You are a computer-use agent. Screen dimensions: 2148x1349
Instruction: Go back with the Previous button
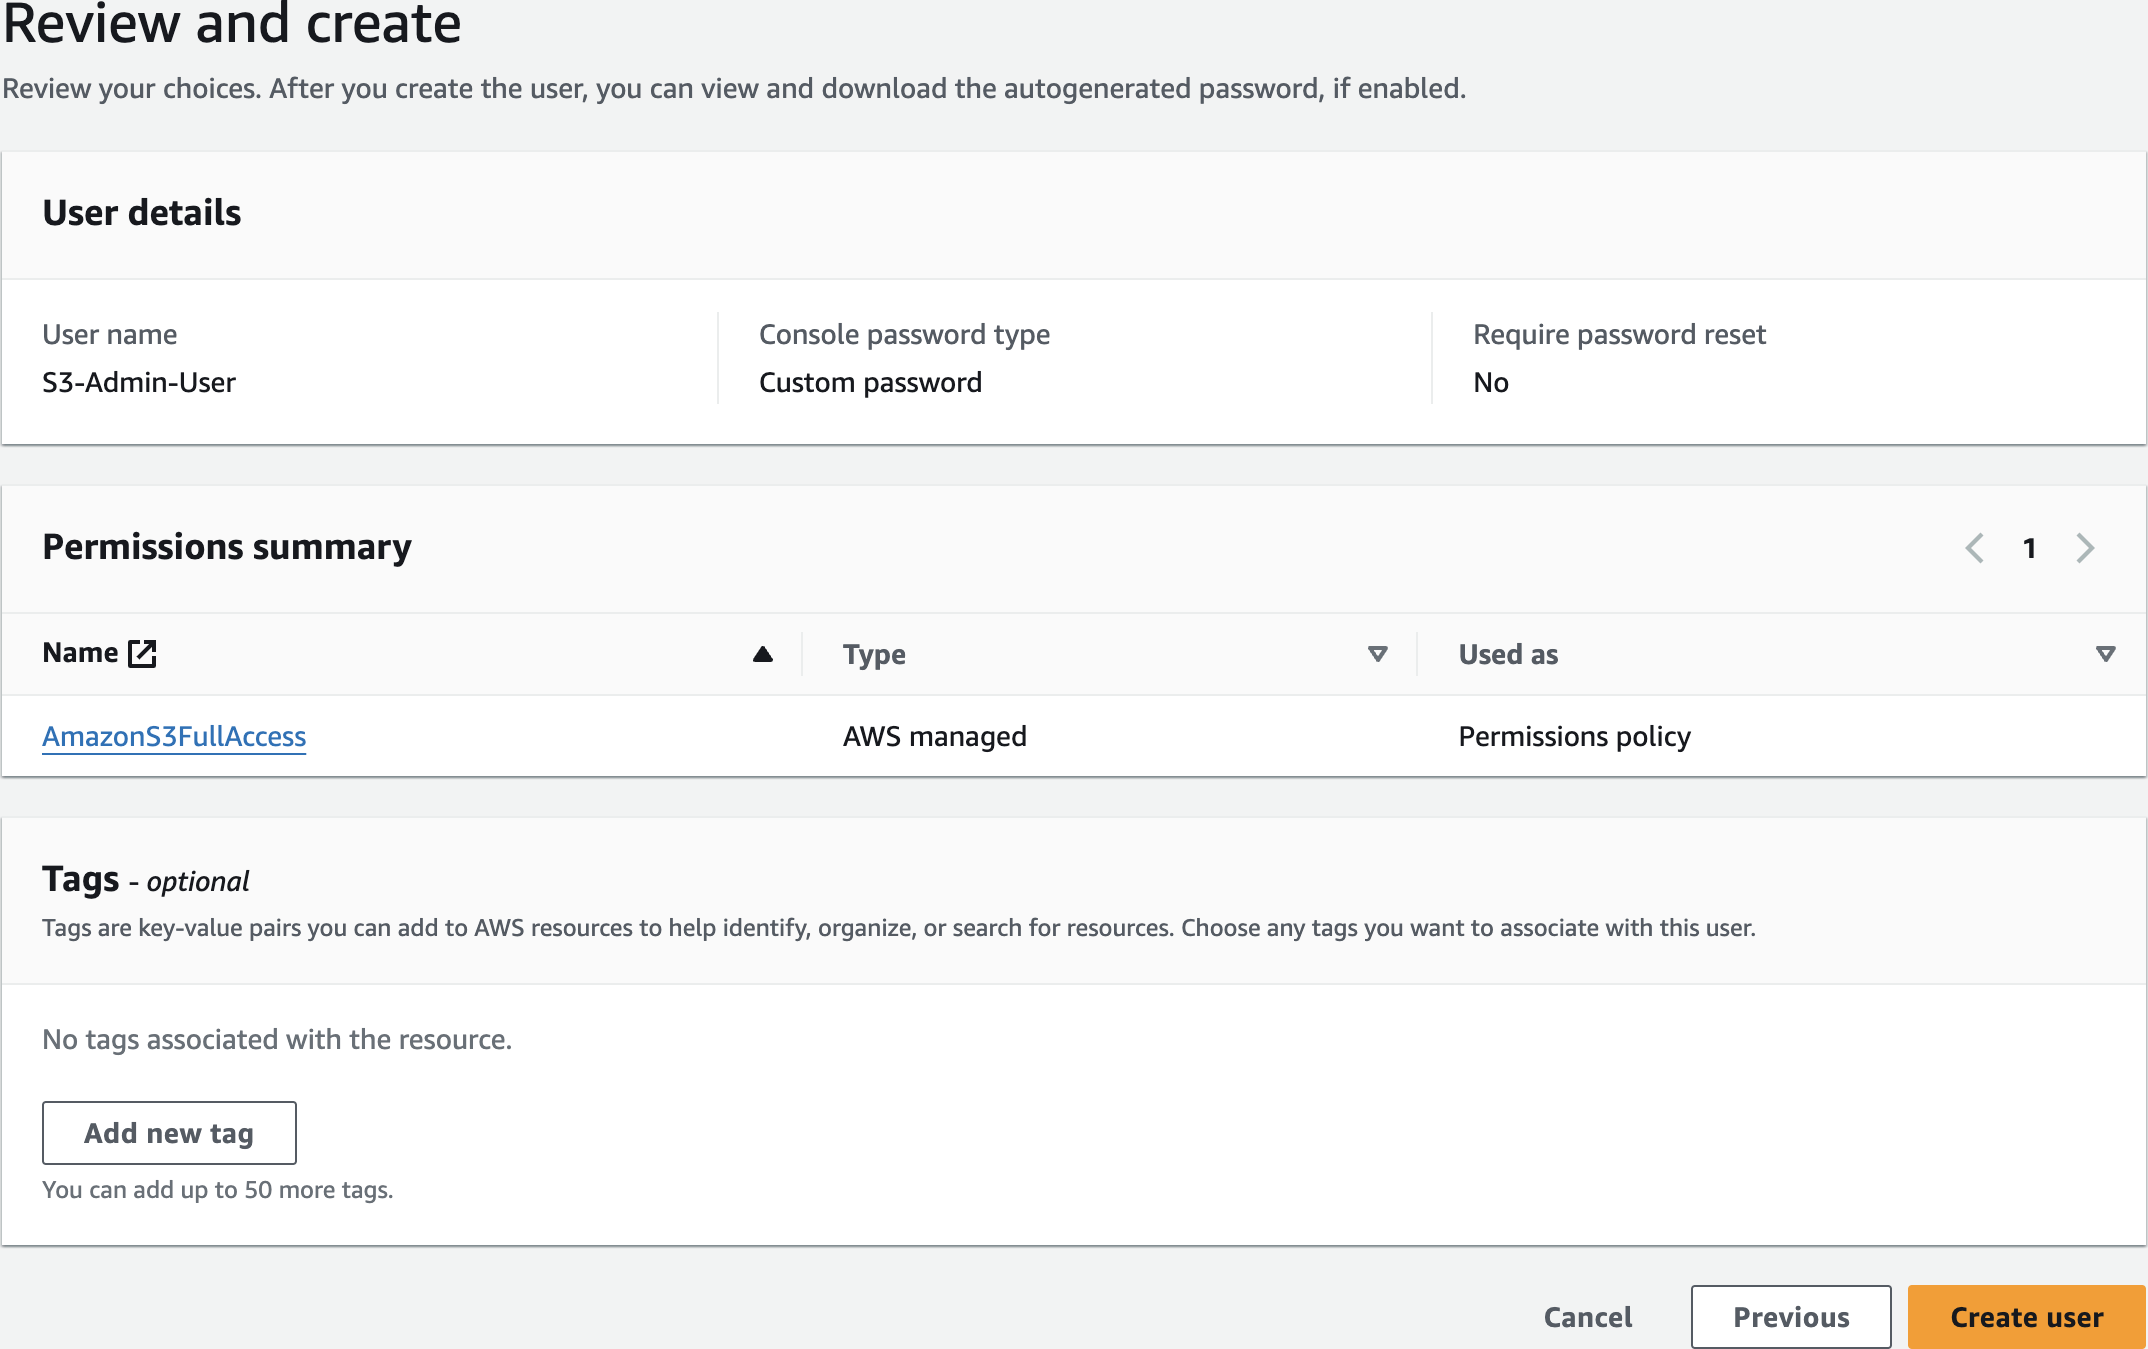coord(1790,1317)
